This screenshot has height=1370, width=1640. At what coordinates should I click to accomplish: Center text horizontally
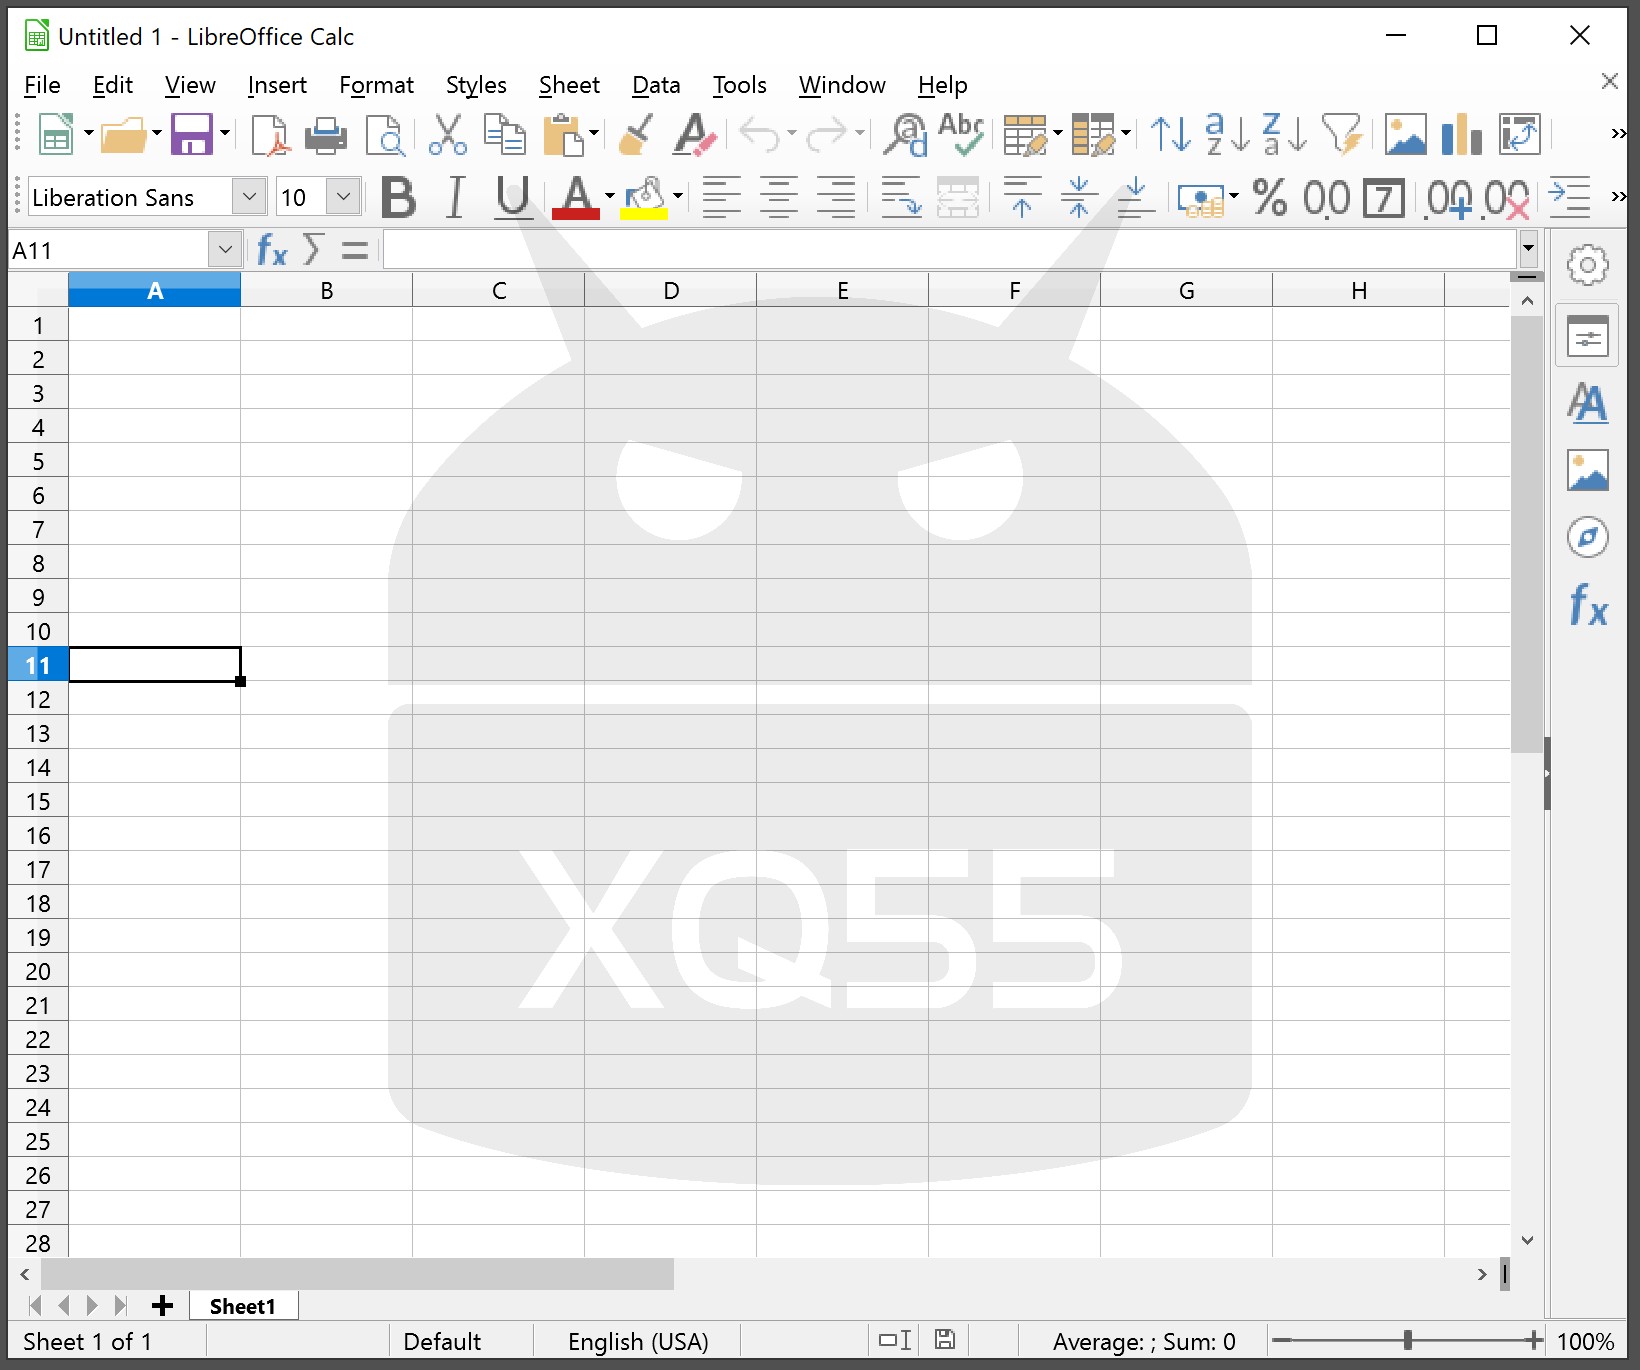coord(778,197)
